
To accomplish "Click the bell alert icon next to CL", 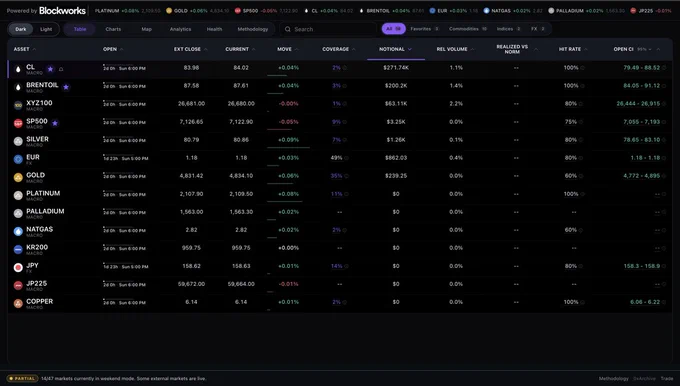I will [61, 69].
